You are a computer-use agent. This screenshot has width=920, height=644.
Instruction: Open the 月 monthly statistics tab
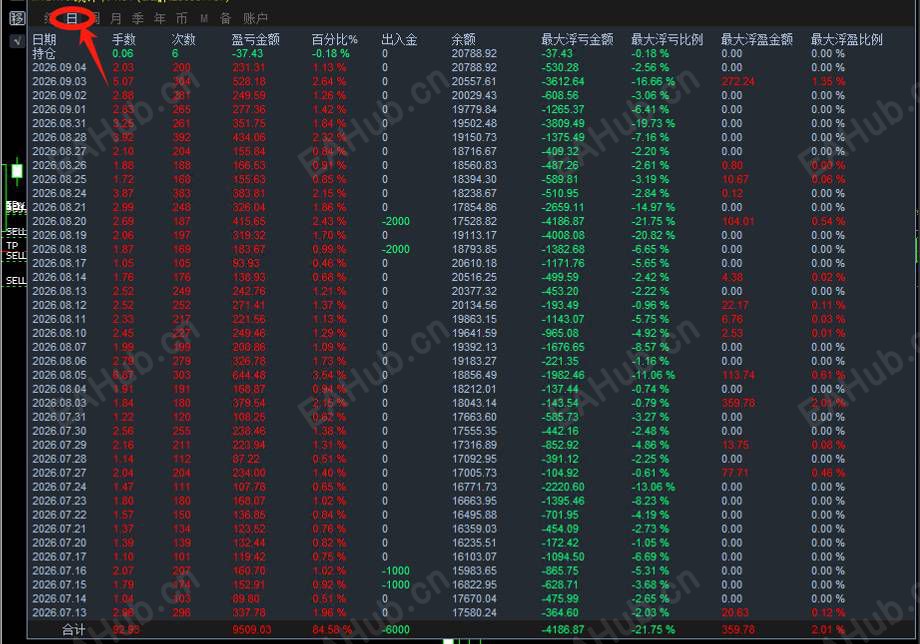point(116,19)
